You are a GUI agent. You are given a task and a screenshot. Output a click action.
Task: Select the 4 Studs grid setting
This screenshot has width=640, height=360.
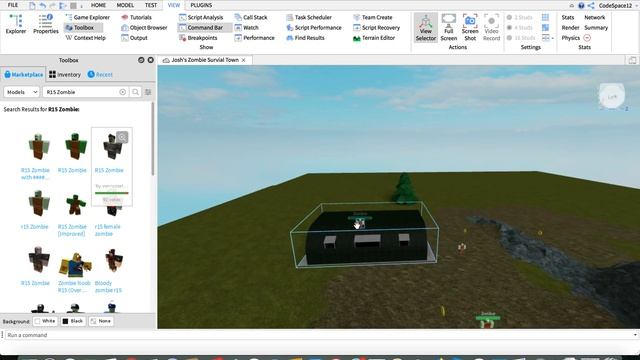pos(520,27)
